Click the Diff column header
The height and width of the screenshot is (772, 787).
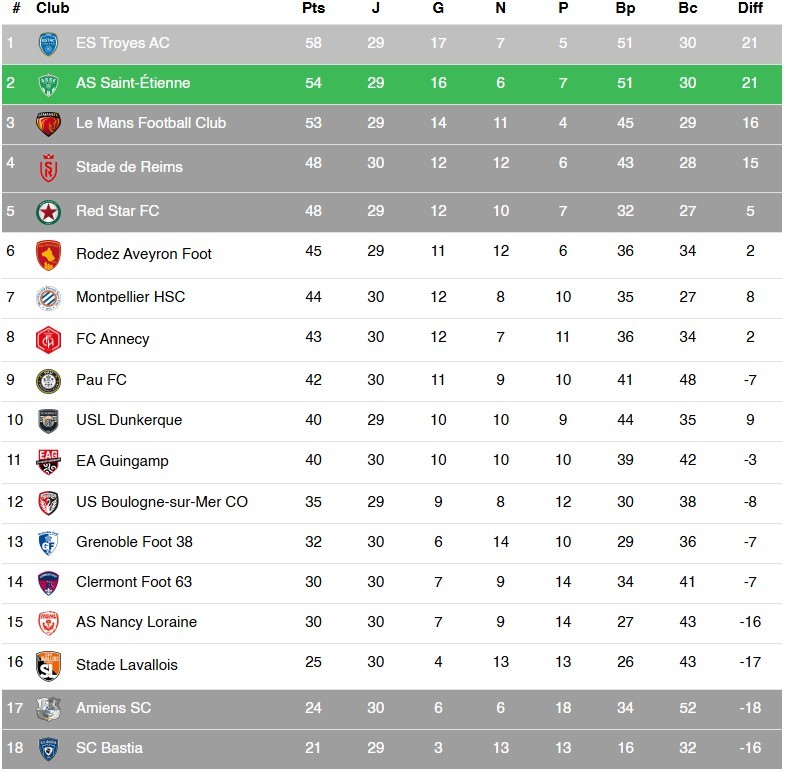(x=749, y=9)
